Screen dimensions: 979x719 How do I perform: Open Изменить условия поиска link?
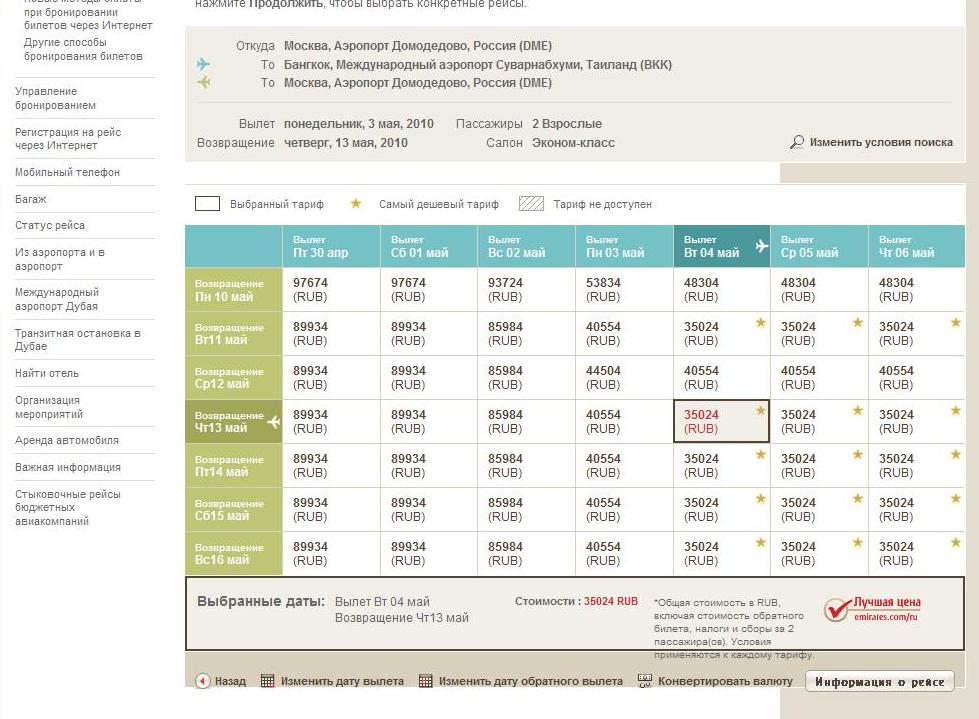click(880, 143)
